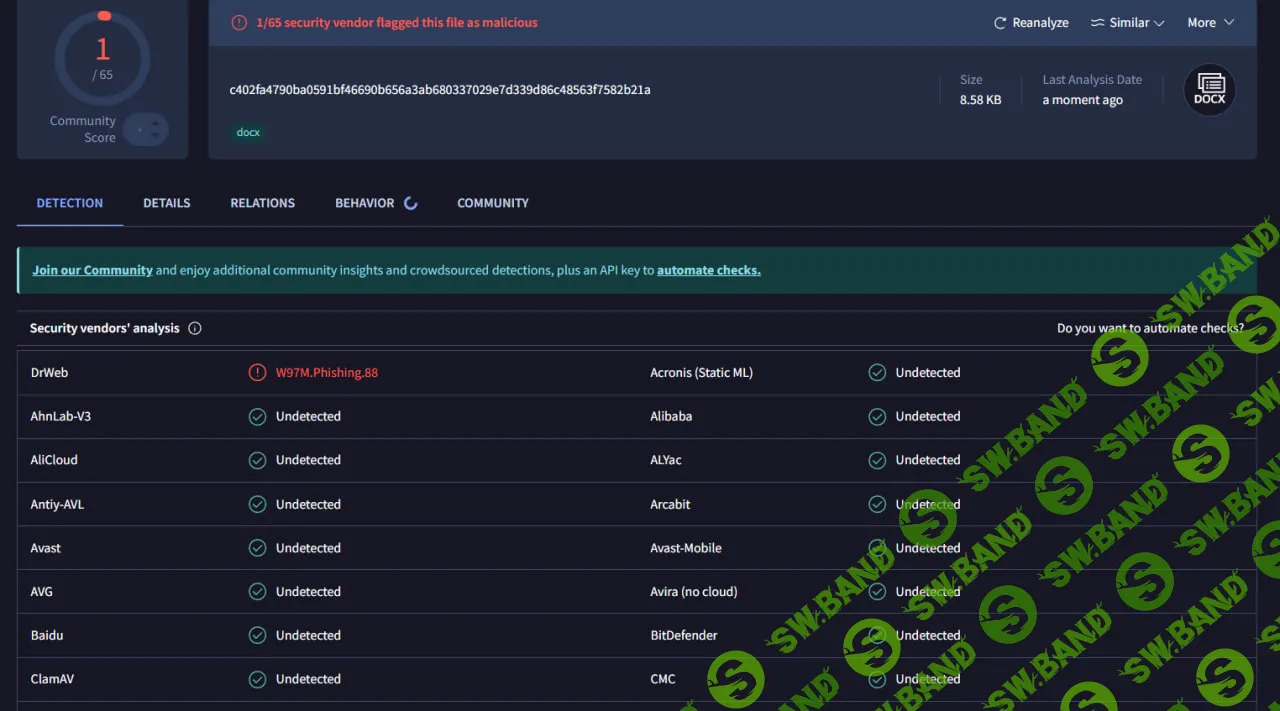Click the loading spinner icon beside Behavior
Image resolution: width=1280 pixels, height=711 pixels.
pos(410,203)
